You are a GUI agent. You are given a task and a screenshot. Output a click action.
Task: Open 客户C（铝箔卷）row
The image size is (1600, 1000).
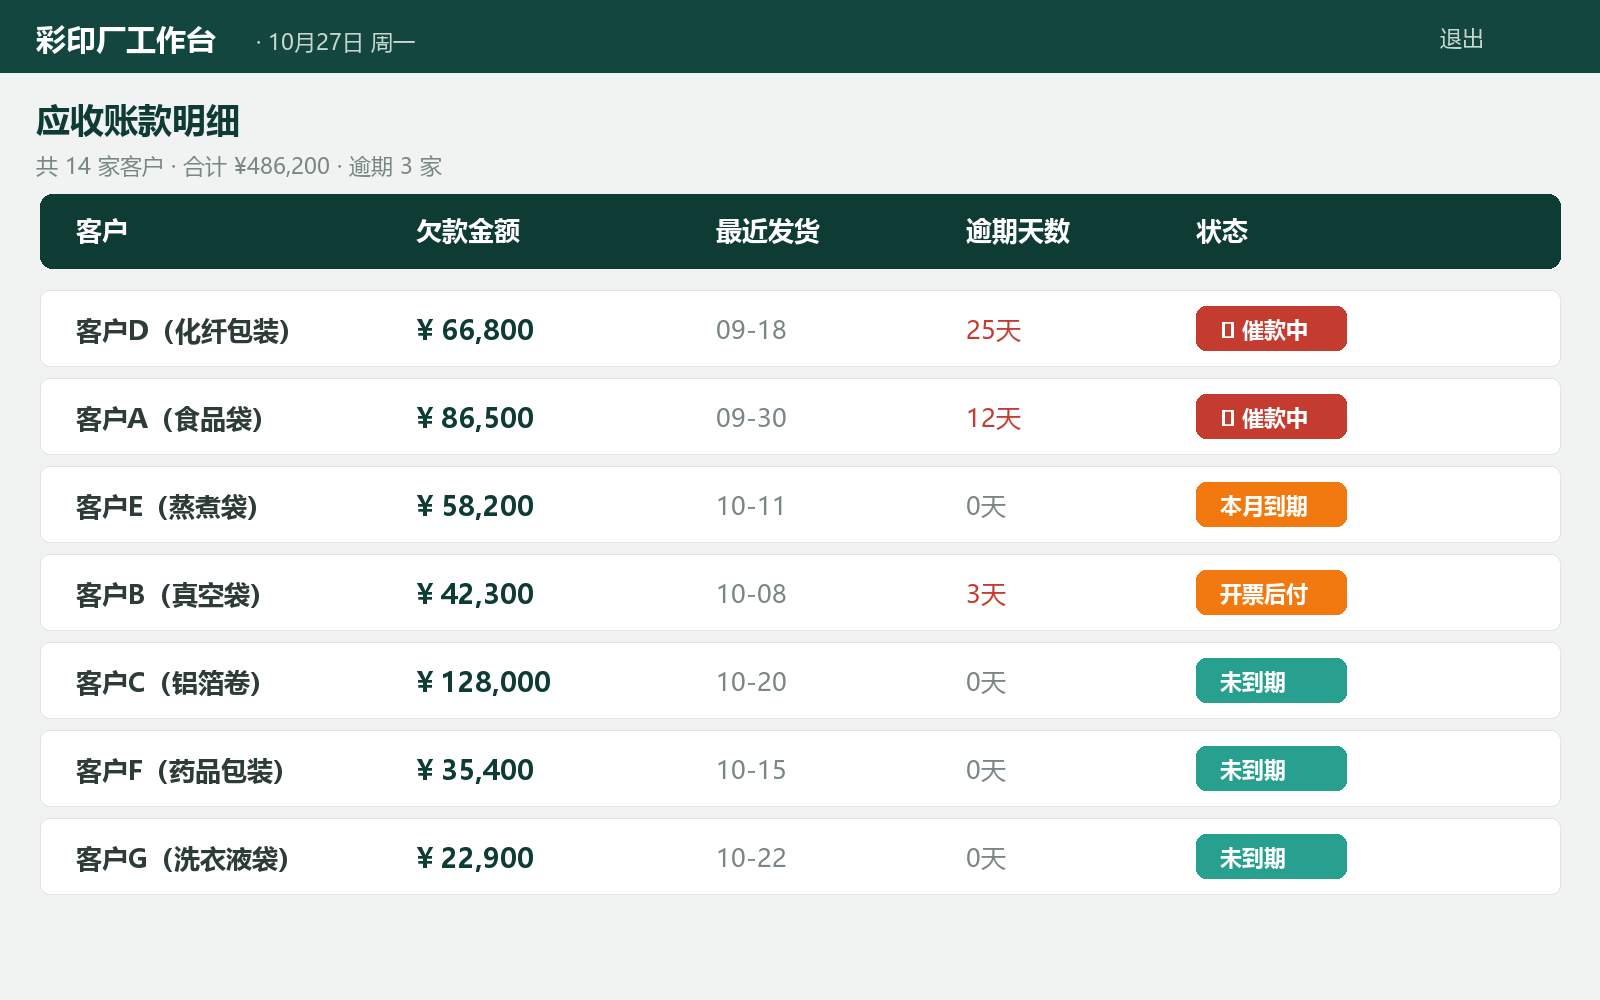point(800,681)
